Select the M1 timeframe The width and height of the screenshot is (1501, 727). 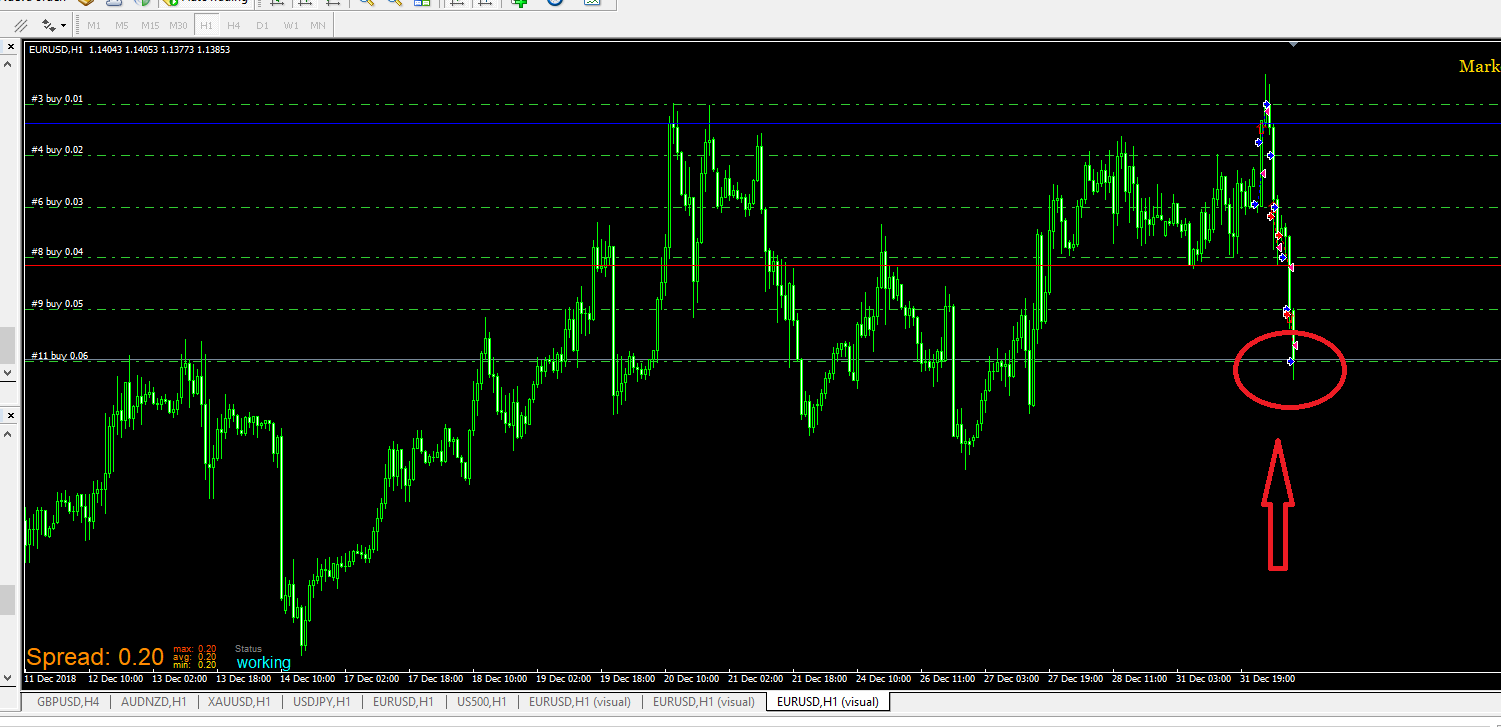(x=94, y=24)
